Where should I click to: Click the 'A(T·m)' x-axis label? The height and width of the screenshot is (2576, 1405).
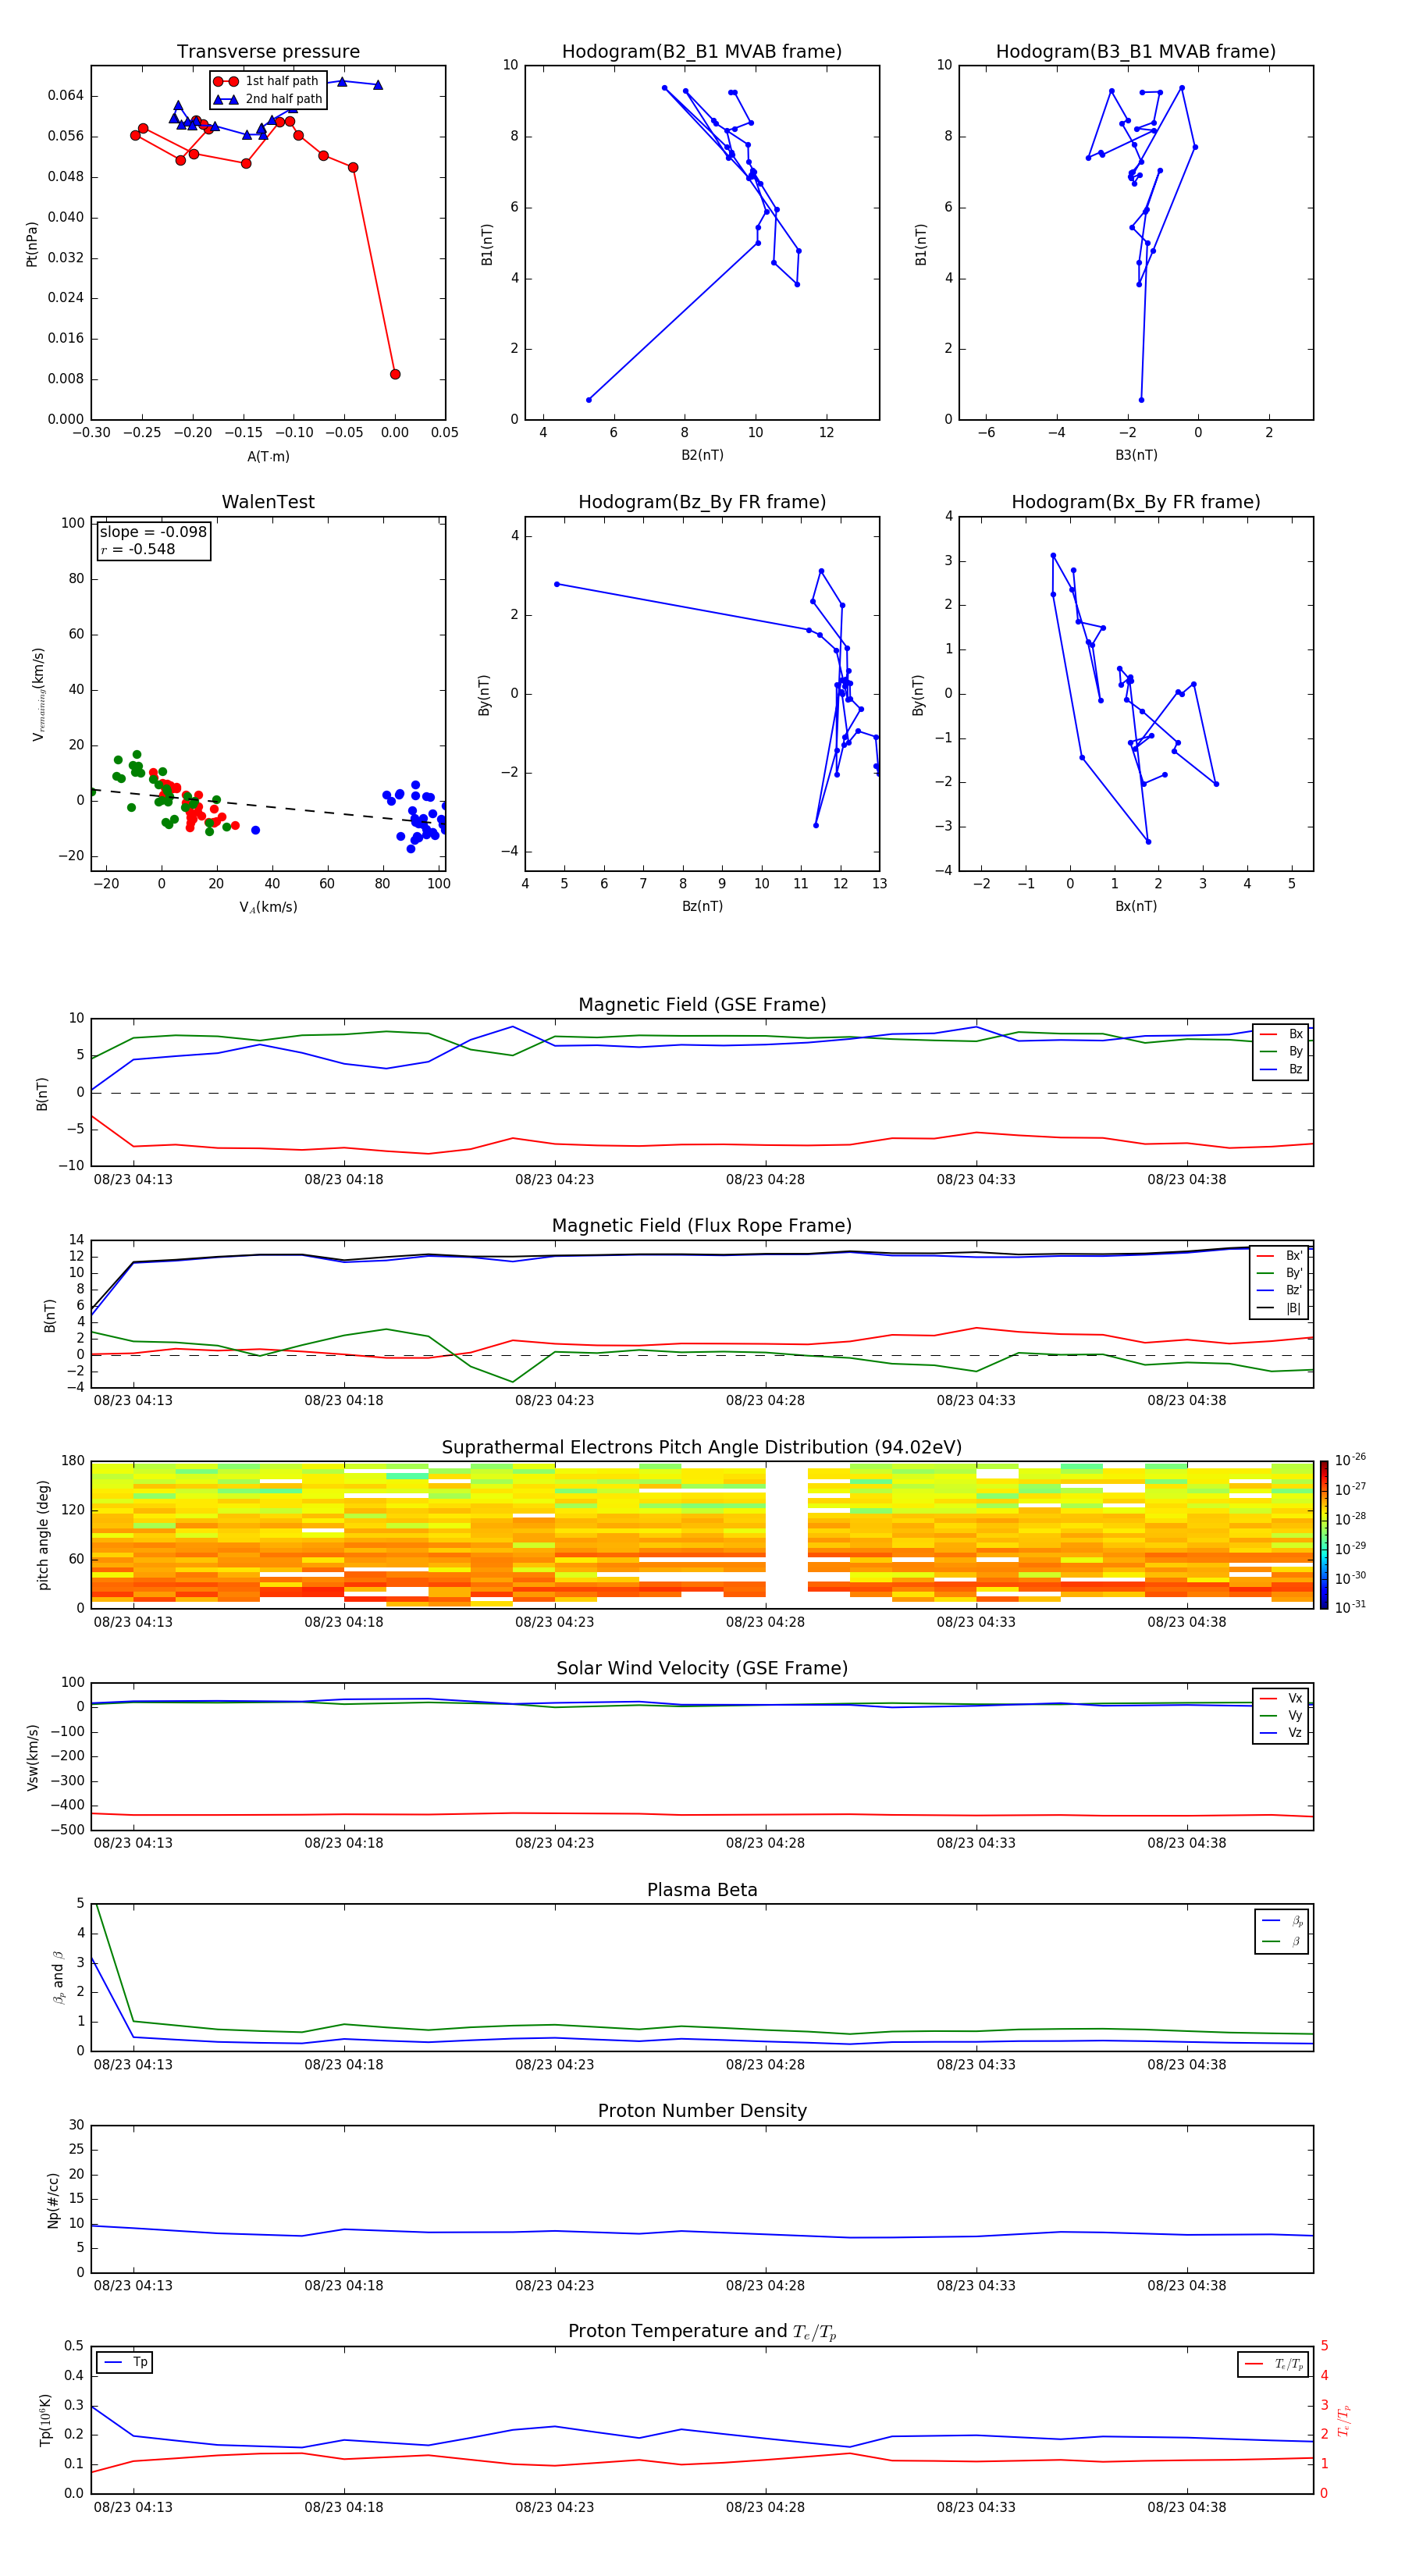tap(268, 456)
